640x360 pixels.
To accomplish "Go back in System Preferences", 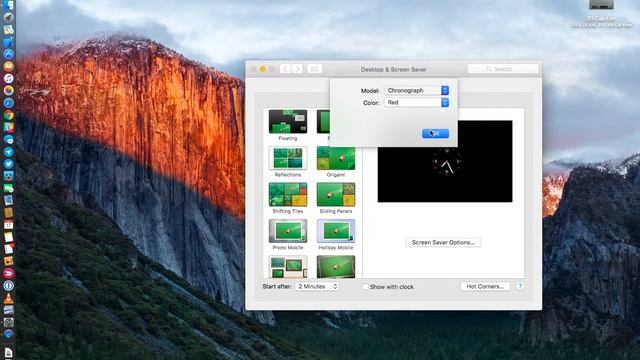I will [x=285, y=69].
